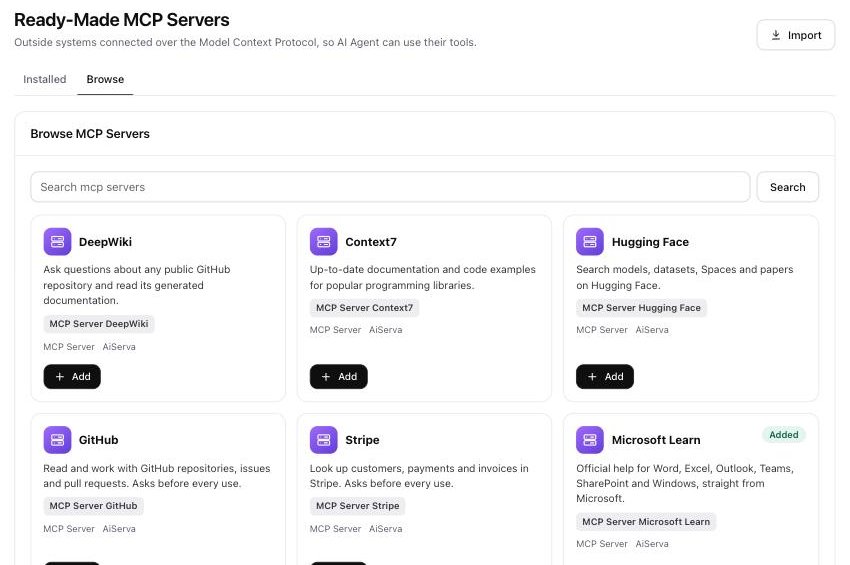This screenshot has height=565, width=850.
Task: Click the Browse MCP Servers heading
Action: 90,134
